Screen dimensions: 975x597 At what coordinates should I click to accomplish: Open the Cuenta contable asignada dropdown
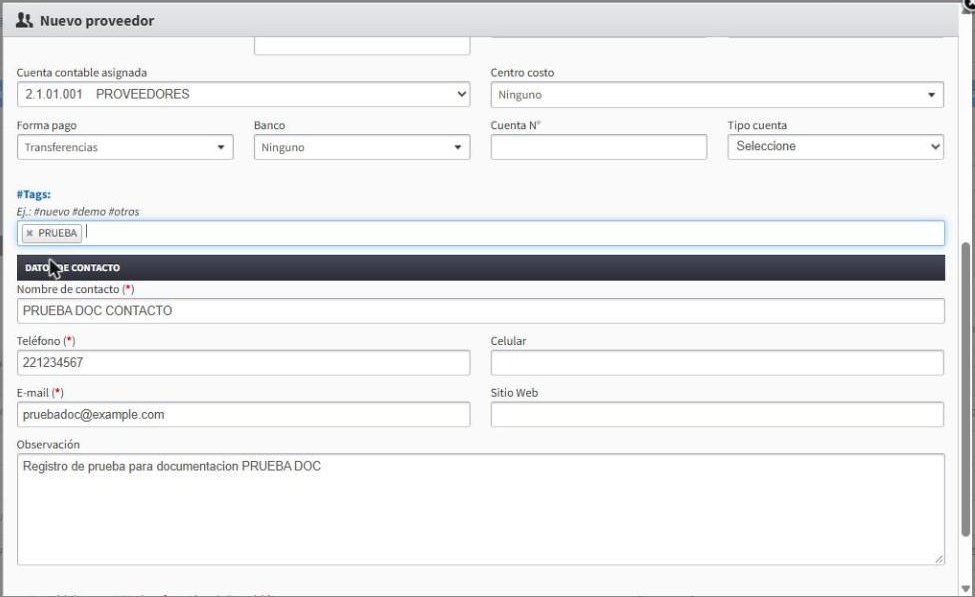243,95
